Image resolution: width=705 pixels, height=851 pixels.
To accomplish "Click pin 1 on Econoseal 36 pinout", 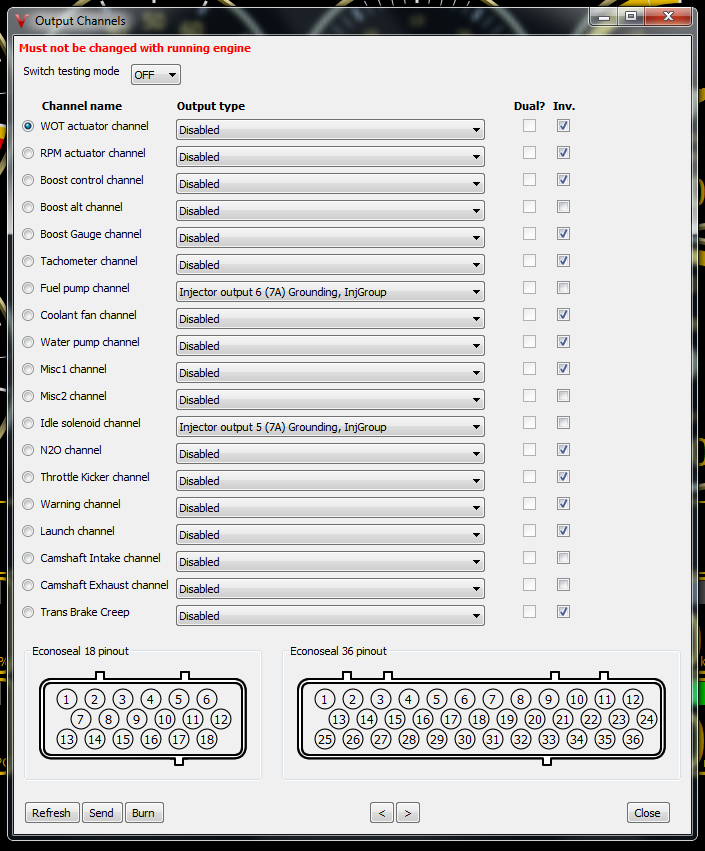I will (x=324, y=699).
